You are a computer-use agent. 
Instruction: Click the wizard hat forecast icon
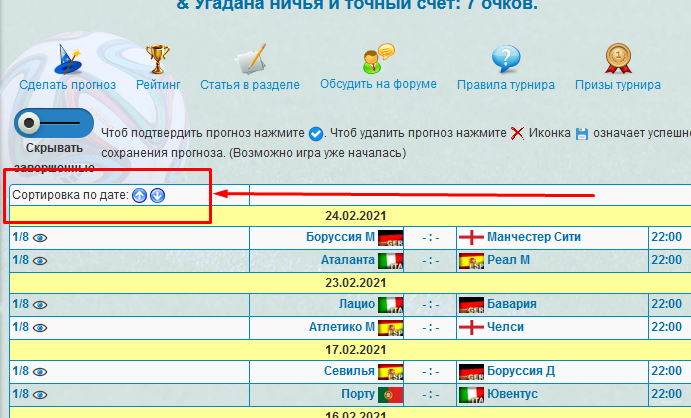[67, 59]
